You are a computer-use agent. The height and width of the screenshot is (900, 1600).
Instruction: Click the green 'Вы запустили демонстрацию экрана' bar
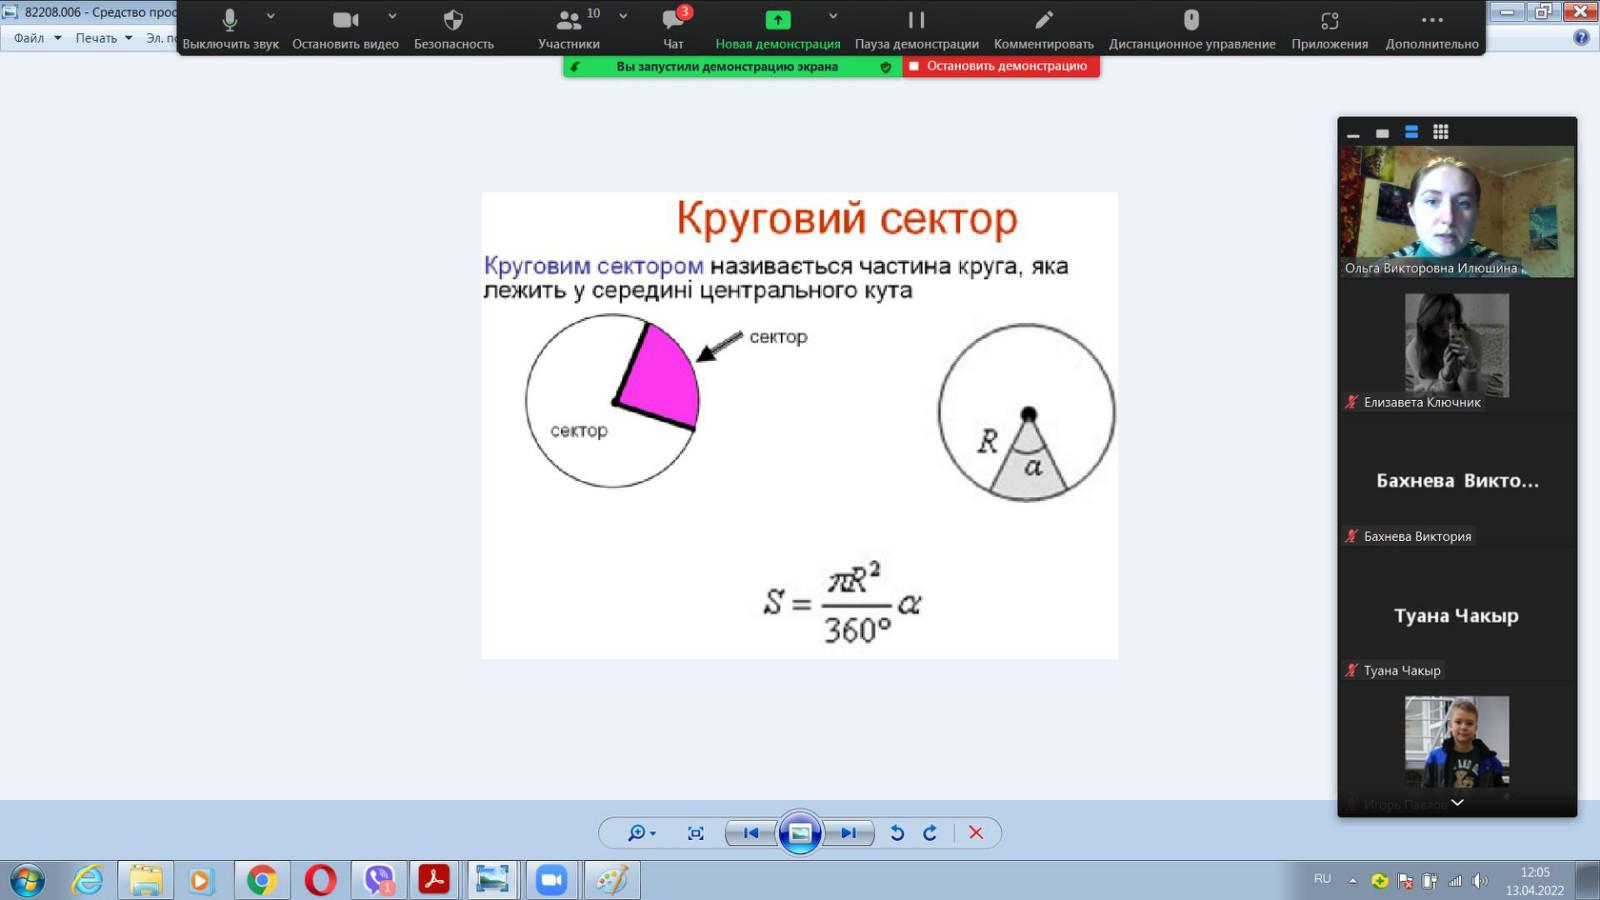(732, 66)
